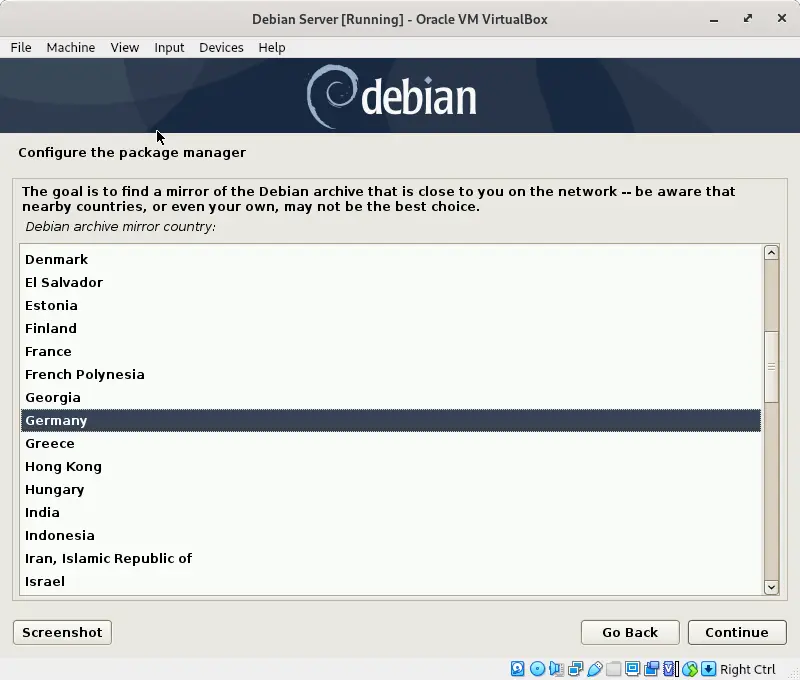Open the Devices menu

pyautogui.click(x=221, y=47)
